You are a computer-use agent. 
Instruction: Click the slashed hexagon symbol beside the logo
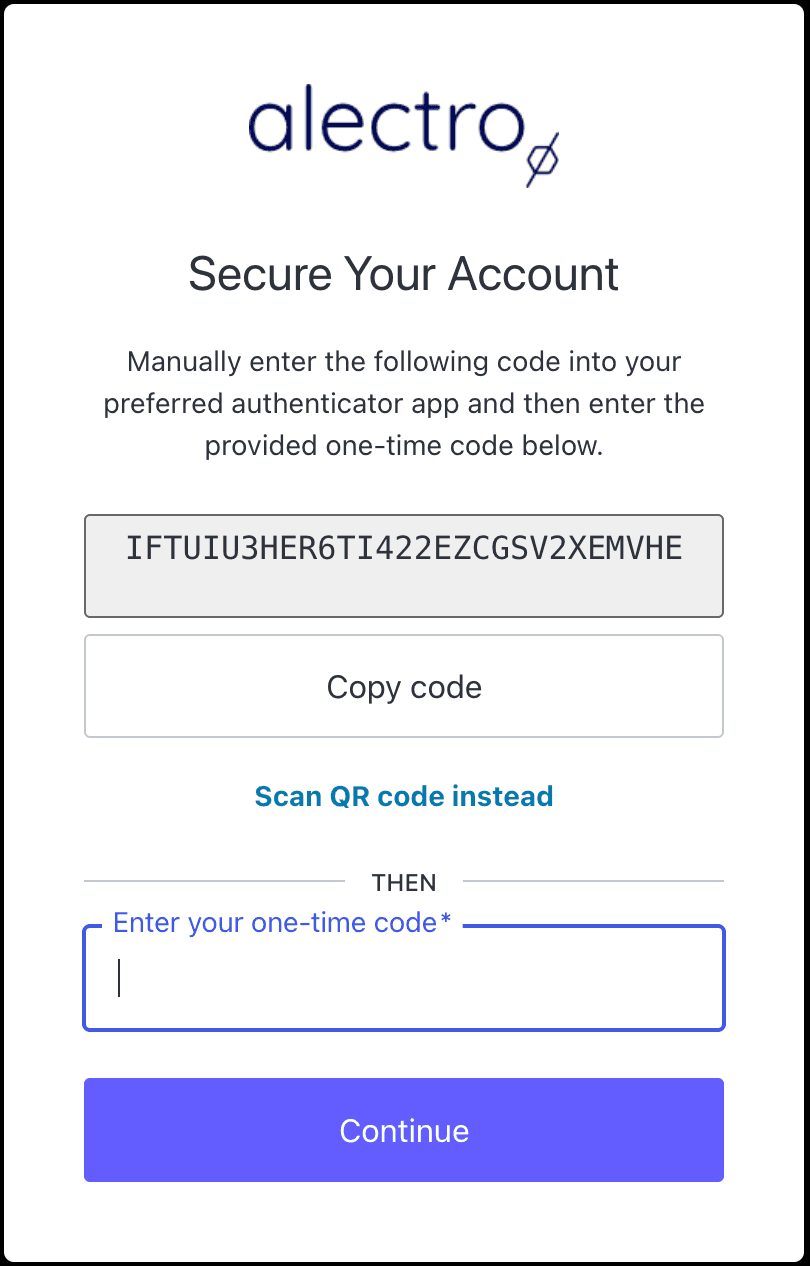click(543, 158)
